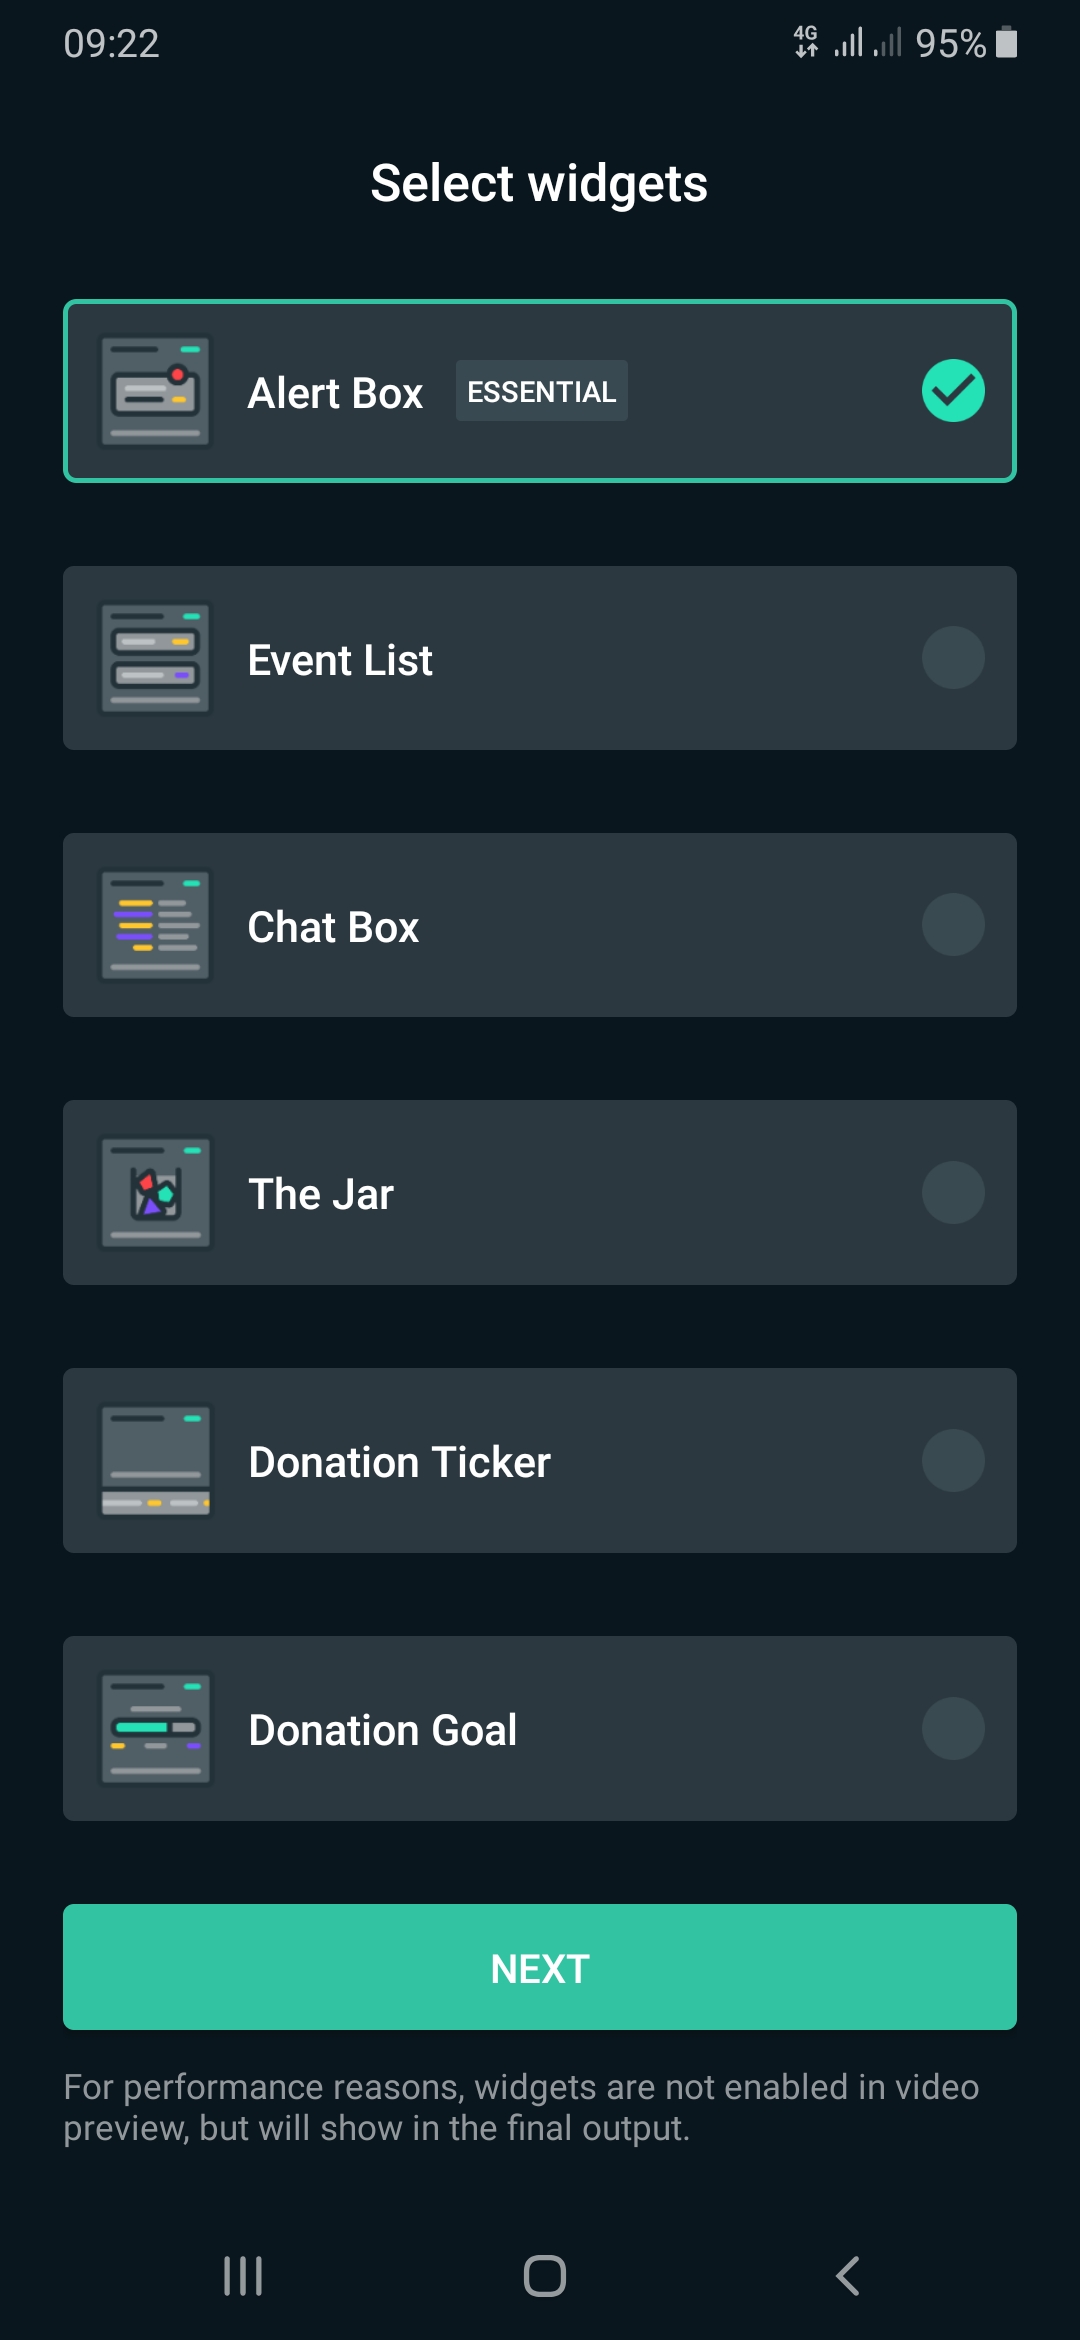Tap the Donation Goal widget icon
Viewport: 1080px width, 2340px height.
(x=155, y=1729)
